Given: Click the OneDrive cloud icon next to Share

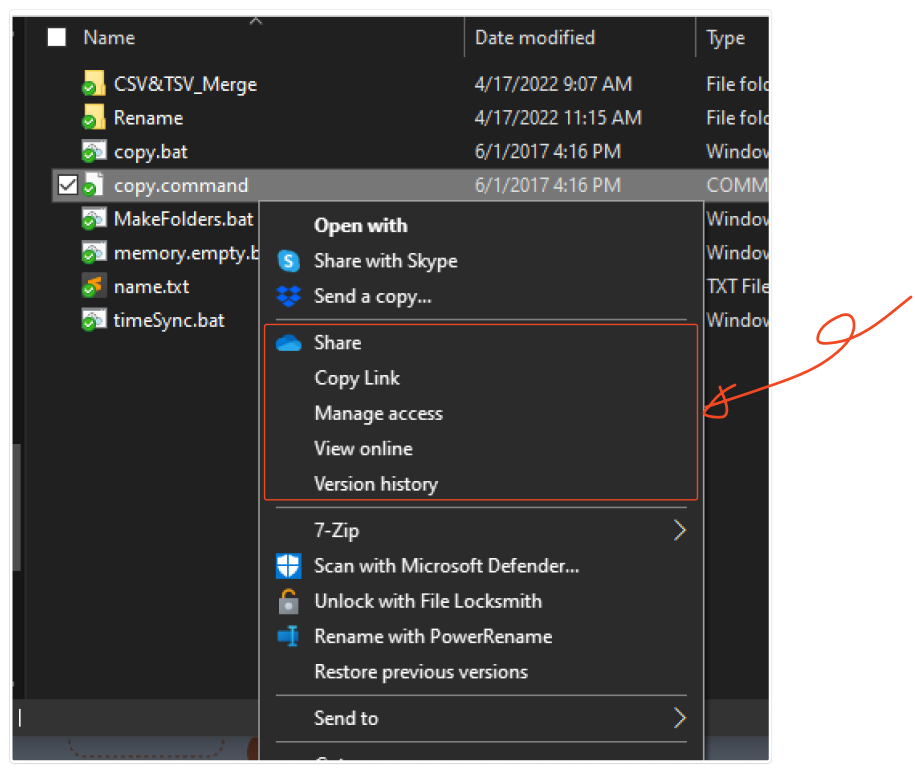Looking at the screenshot, I should tap(288, 343).
